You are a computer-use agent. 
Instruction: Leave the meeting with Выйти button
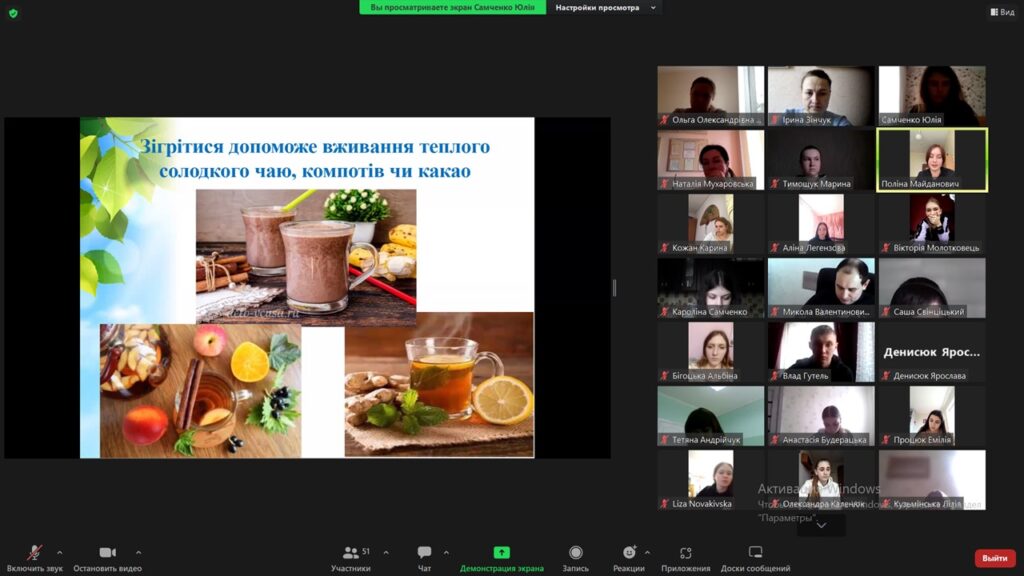[x=994, y=558]
